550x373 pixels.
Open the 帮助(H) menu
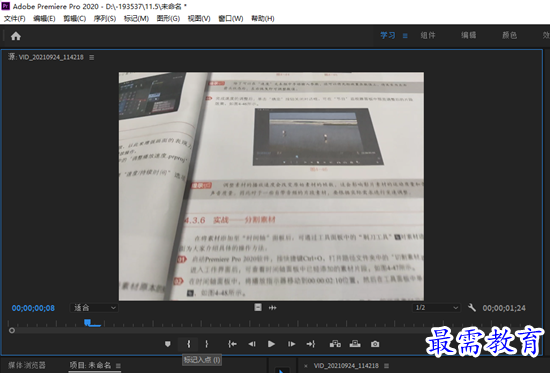263,19
